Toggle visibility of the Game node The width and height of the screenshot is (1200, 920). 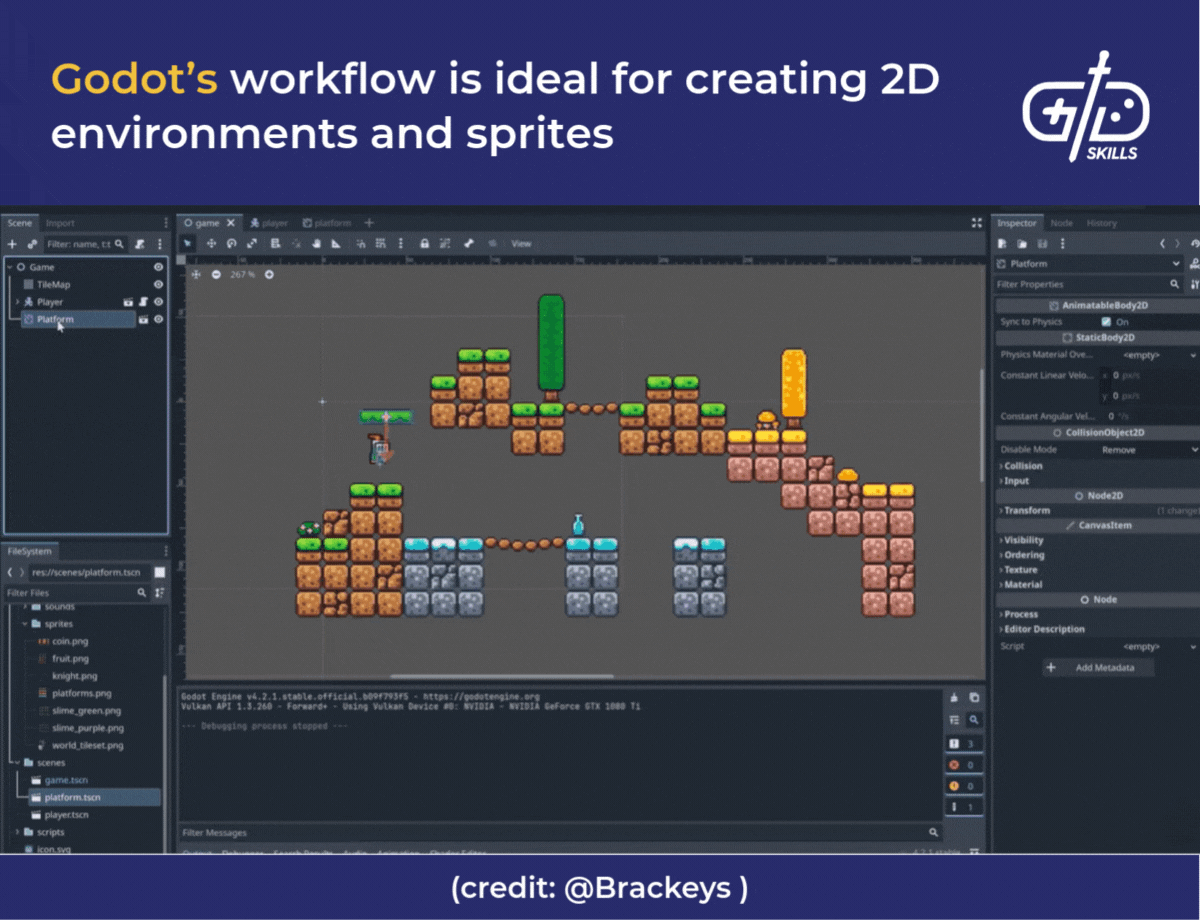click(x=158, y=266)
